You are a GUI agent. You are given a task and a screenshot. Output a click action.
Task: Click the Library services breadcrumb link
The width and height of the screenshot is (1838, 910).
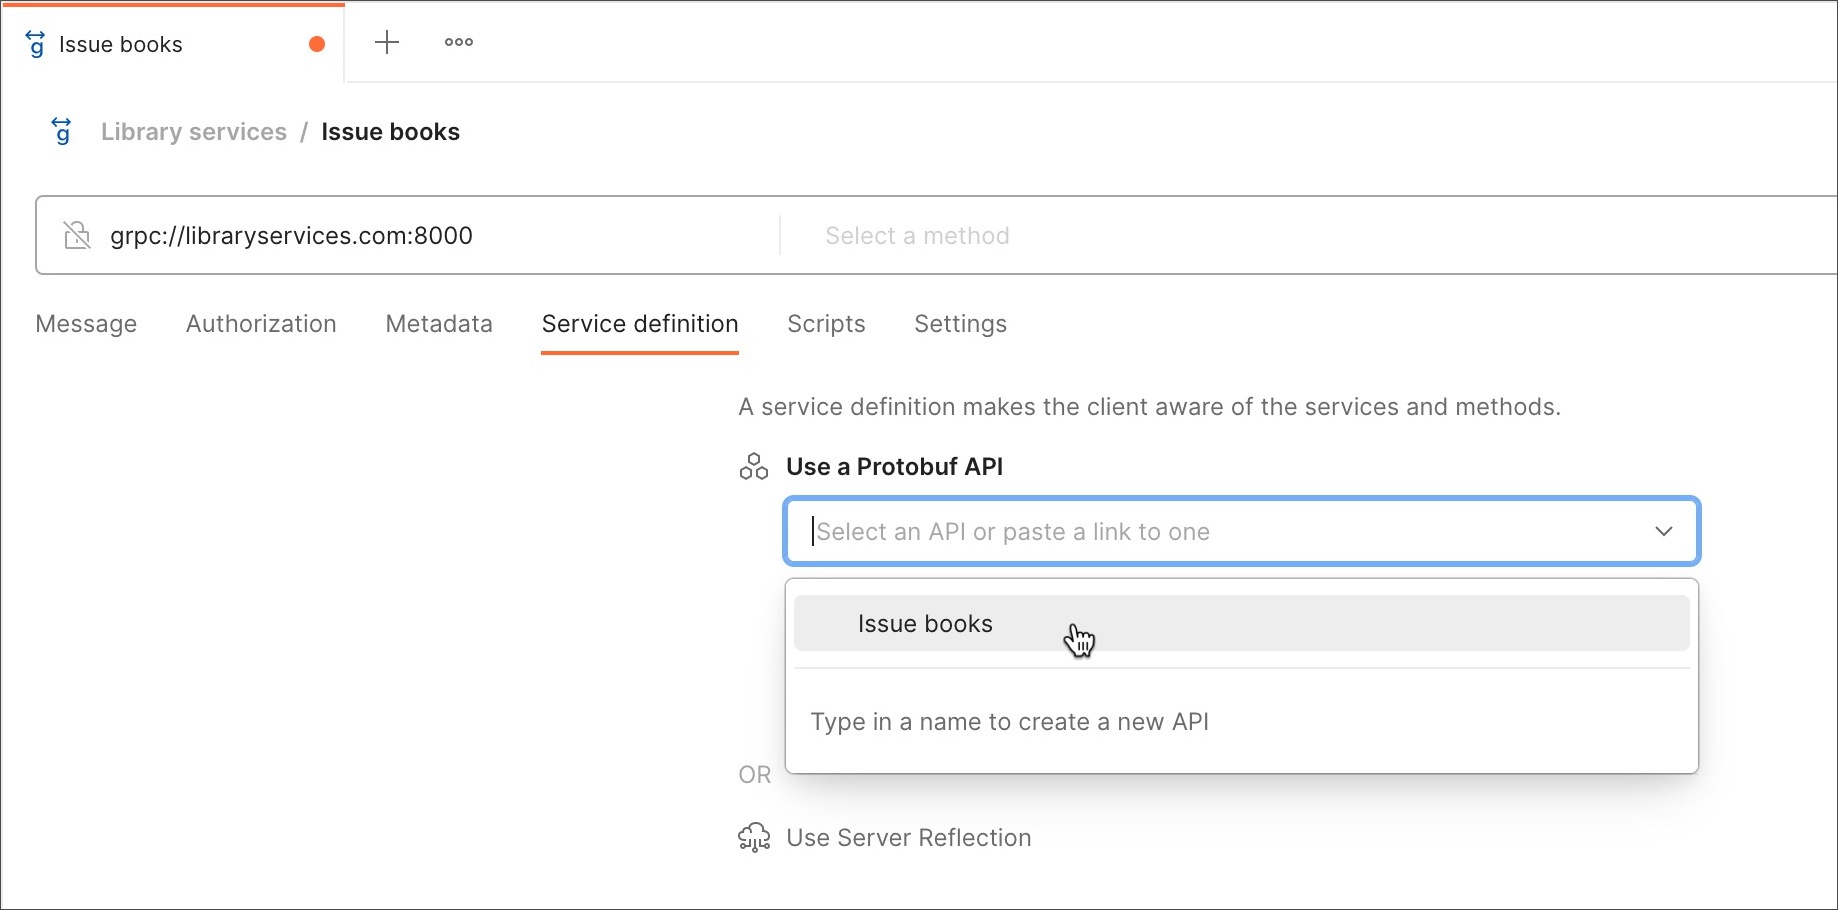[194, 132]
